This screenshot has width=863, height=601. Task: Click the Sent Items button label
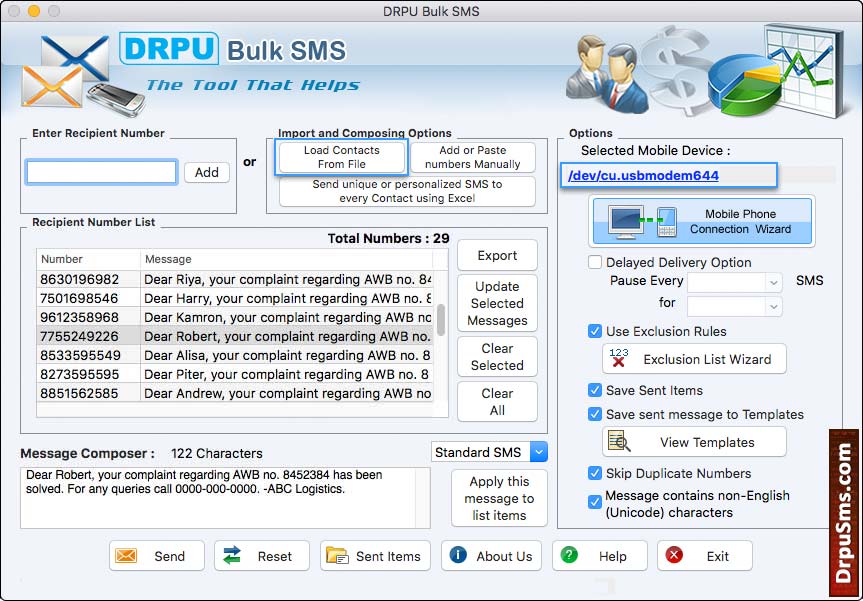click(x=388, y=556)
